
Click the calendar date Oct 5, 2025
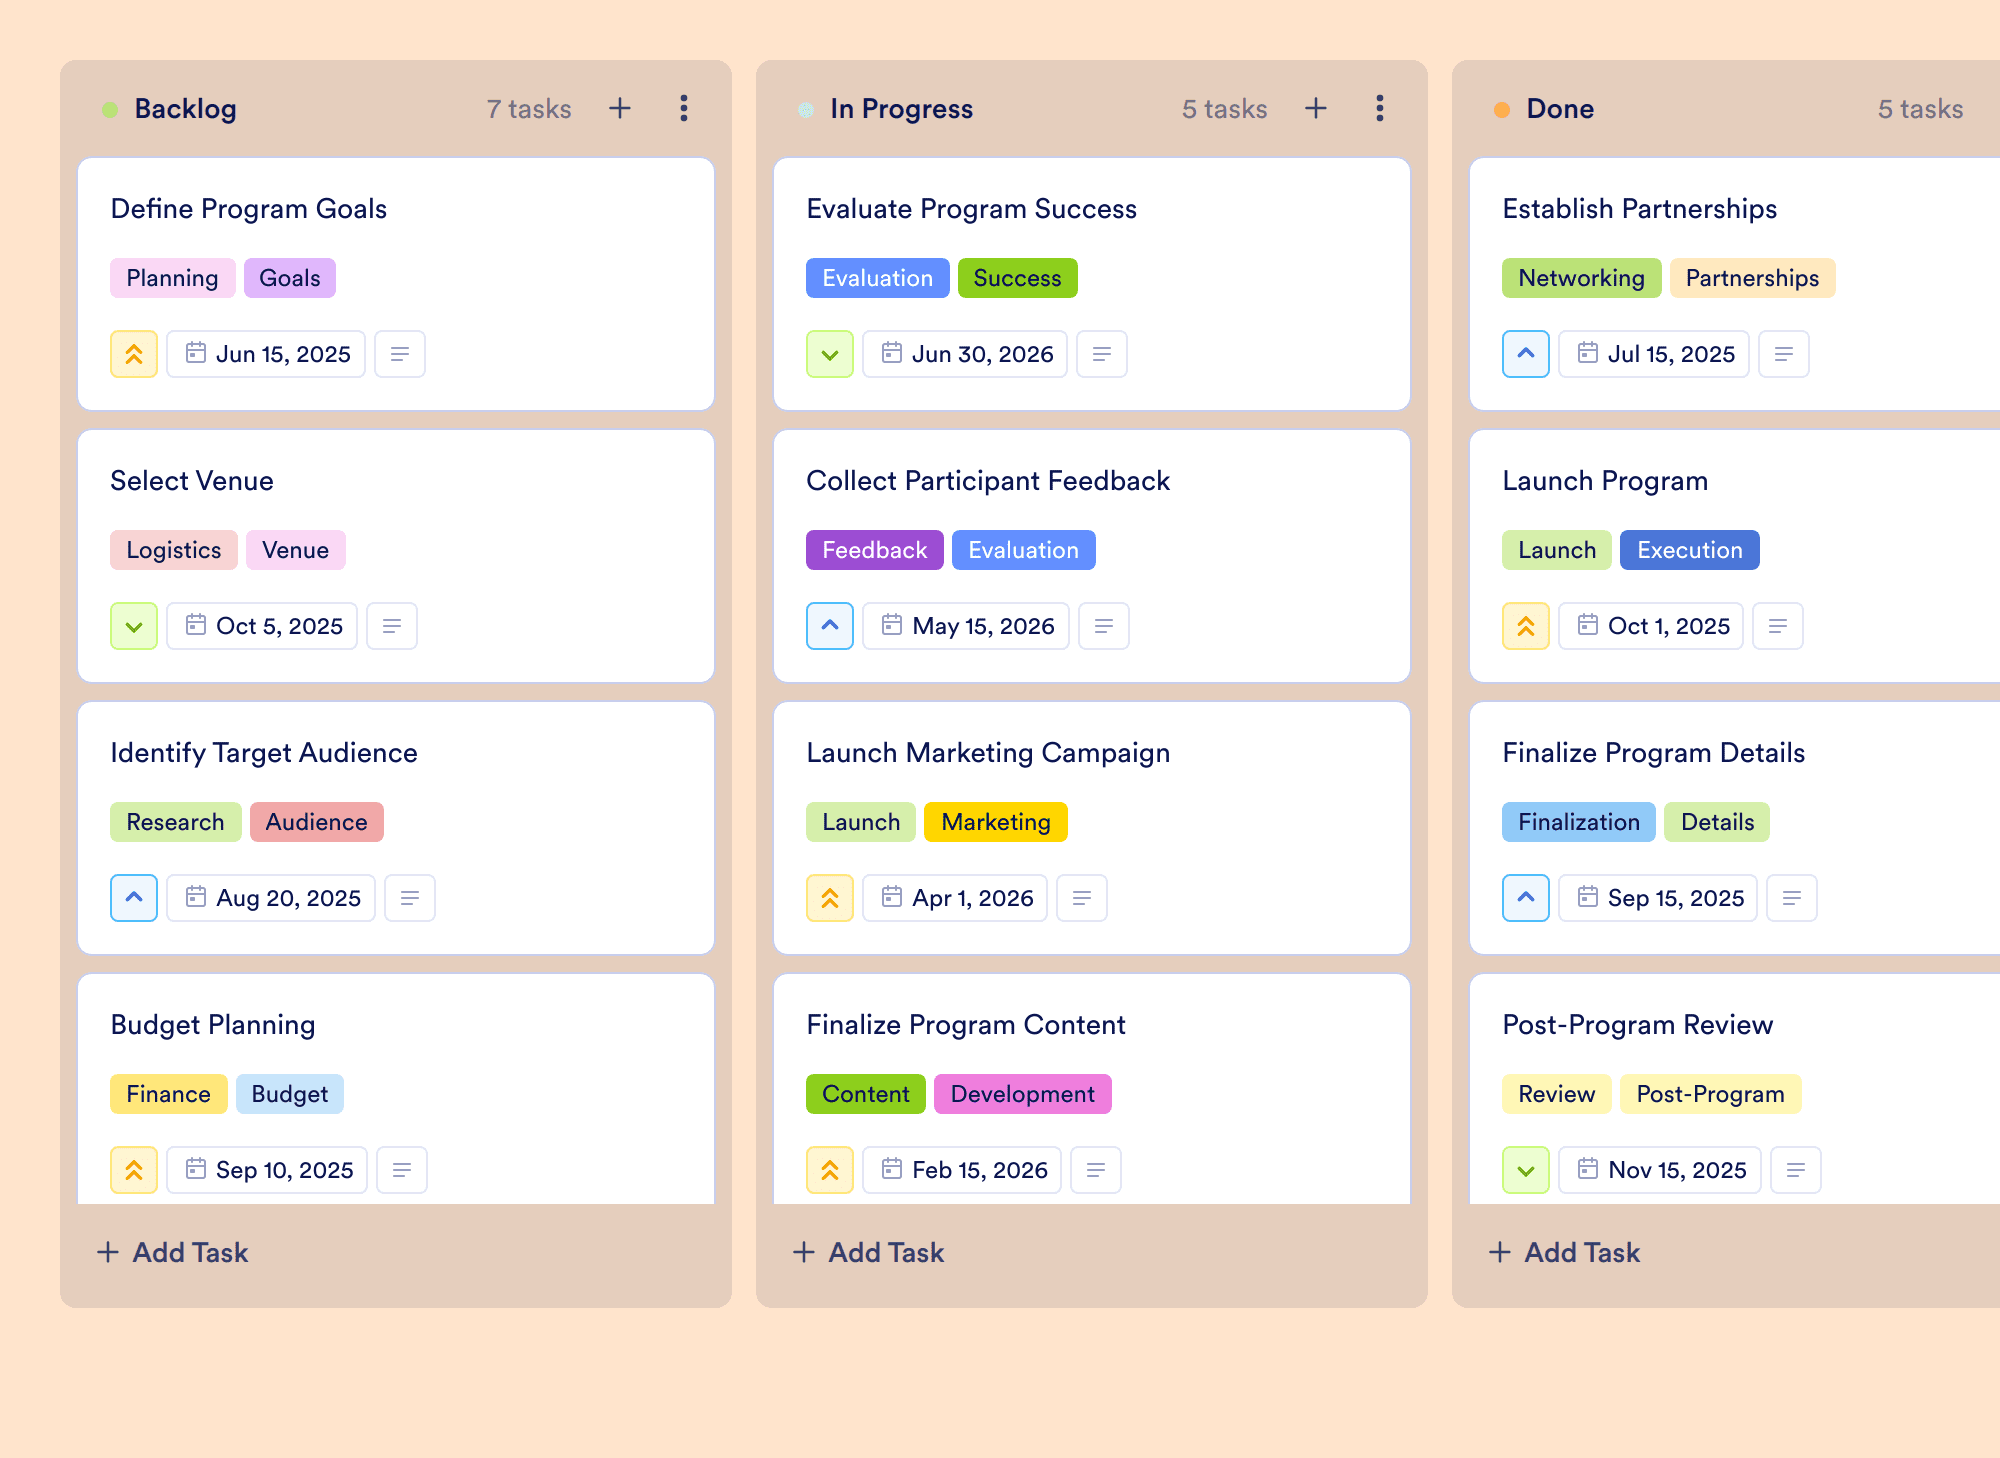click(262, 626)
